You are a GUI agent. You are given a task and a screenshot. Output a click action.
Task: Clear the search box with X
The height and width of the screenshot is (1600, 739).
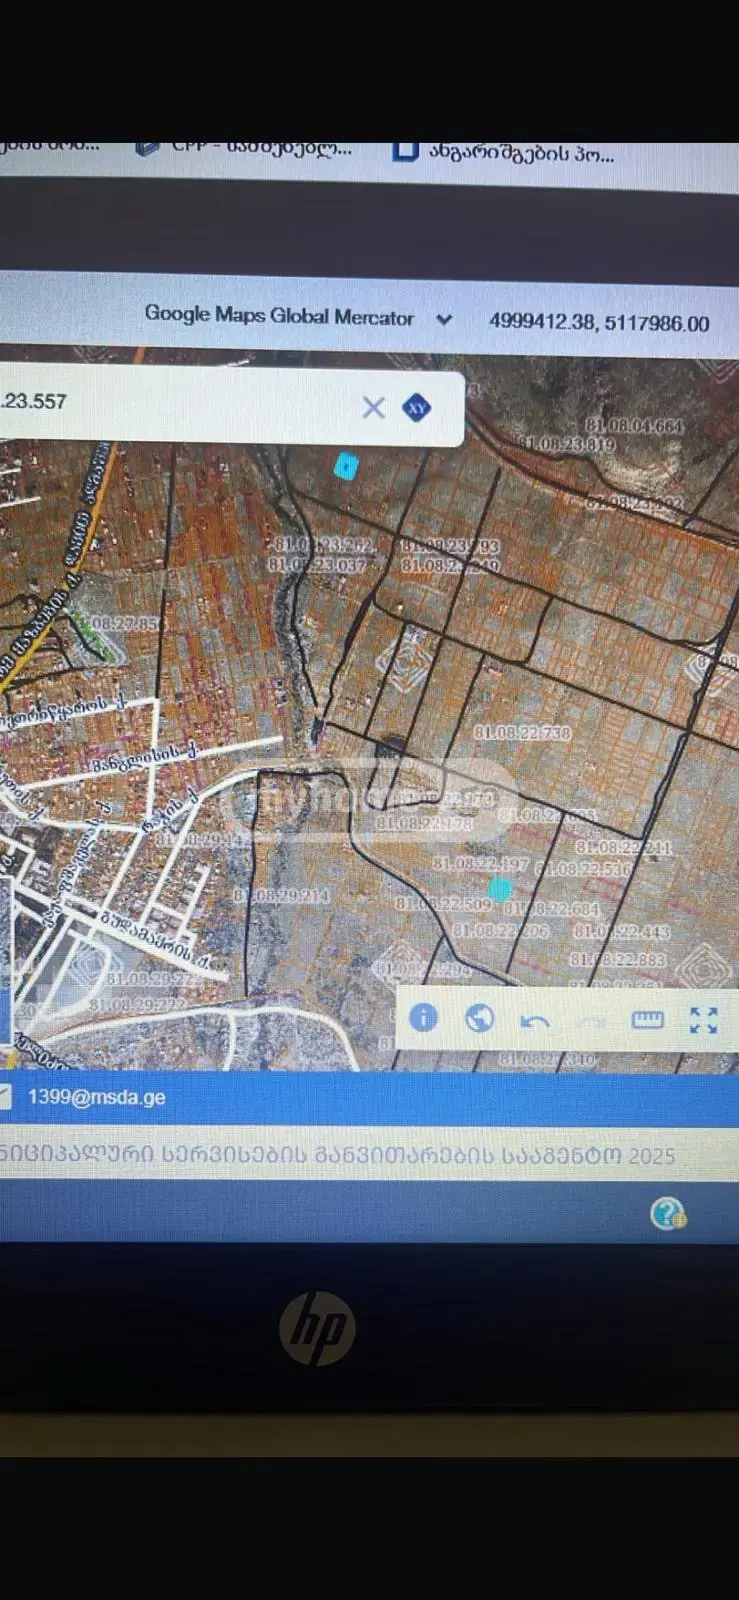(373, 407)
